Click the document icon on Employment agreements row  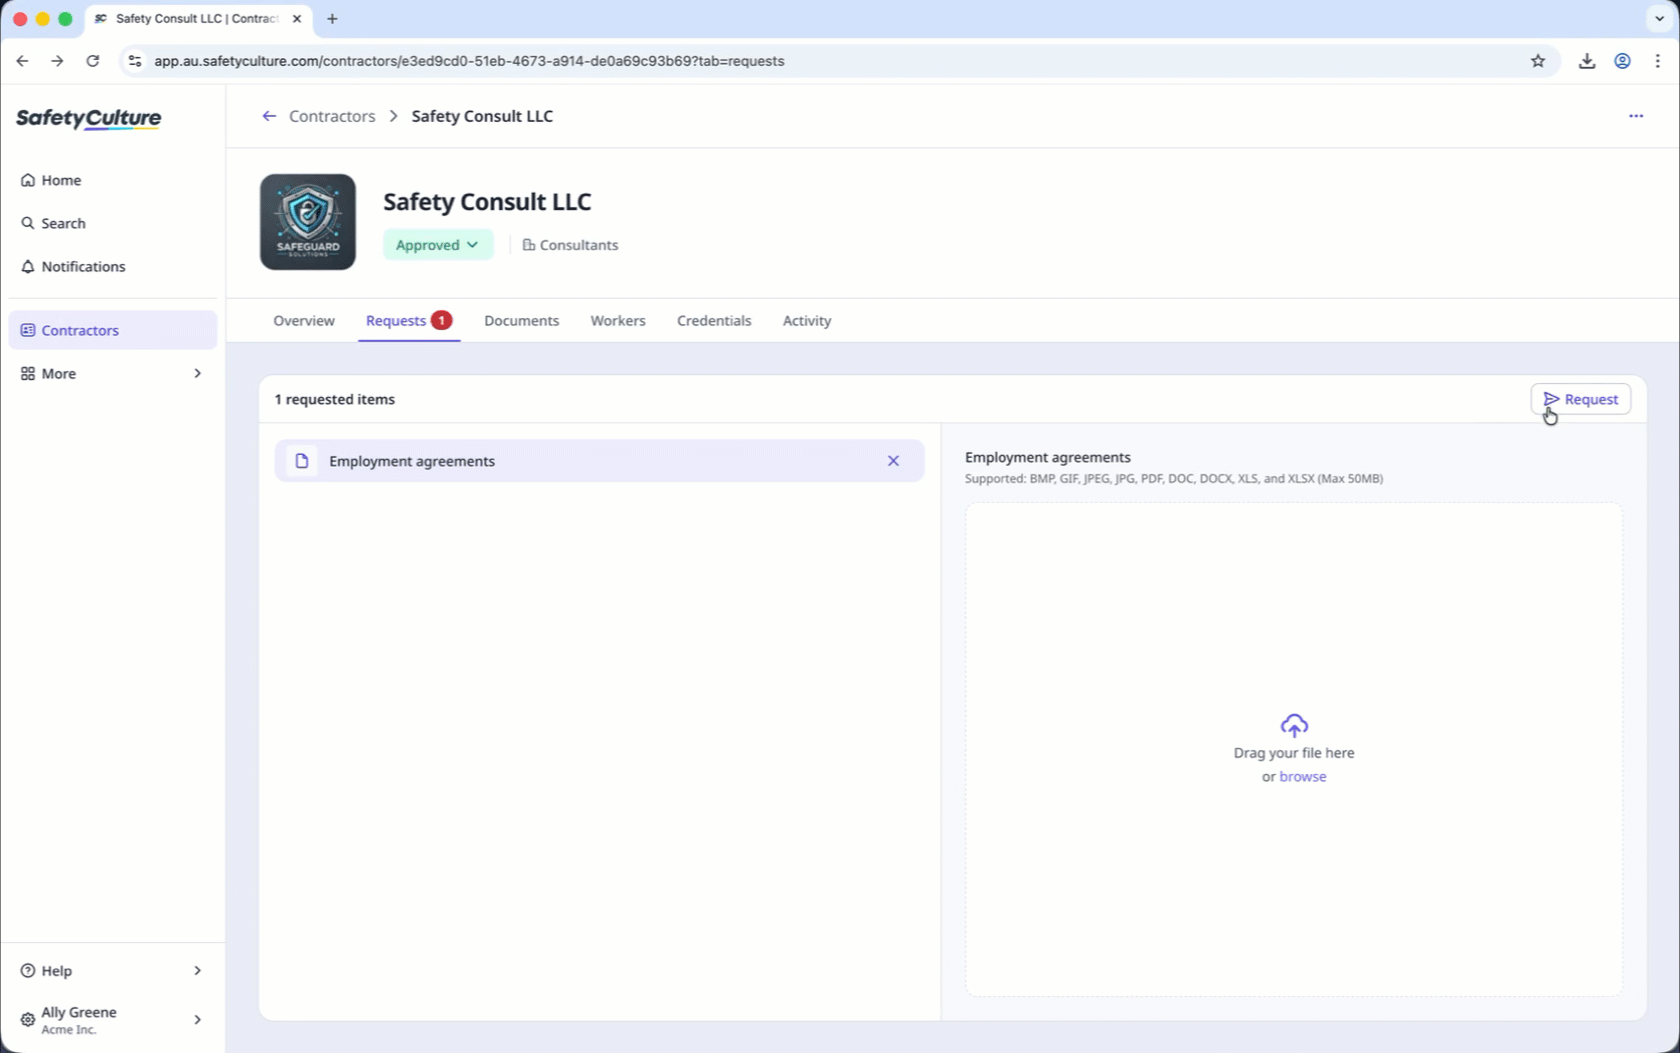[302, 461]
